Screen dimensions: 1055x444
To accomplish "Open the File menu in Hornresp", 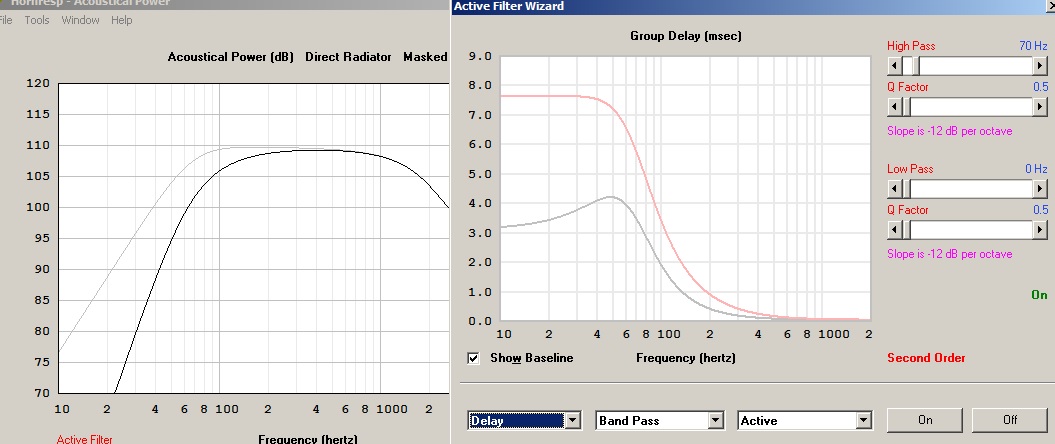I will click(5, 20).
